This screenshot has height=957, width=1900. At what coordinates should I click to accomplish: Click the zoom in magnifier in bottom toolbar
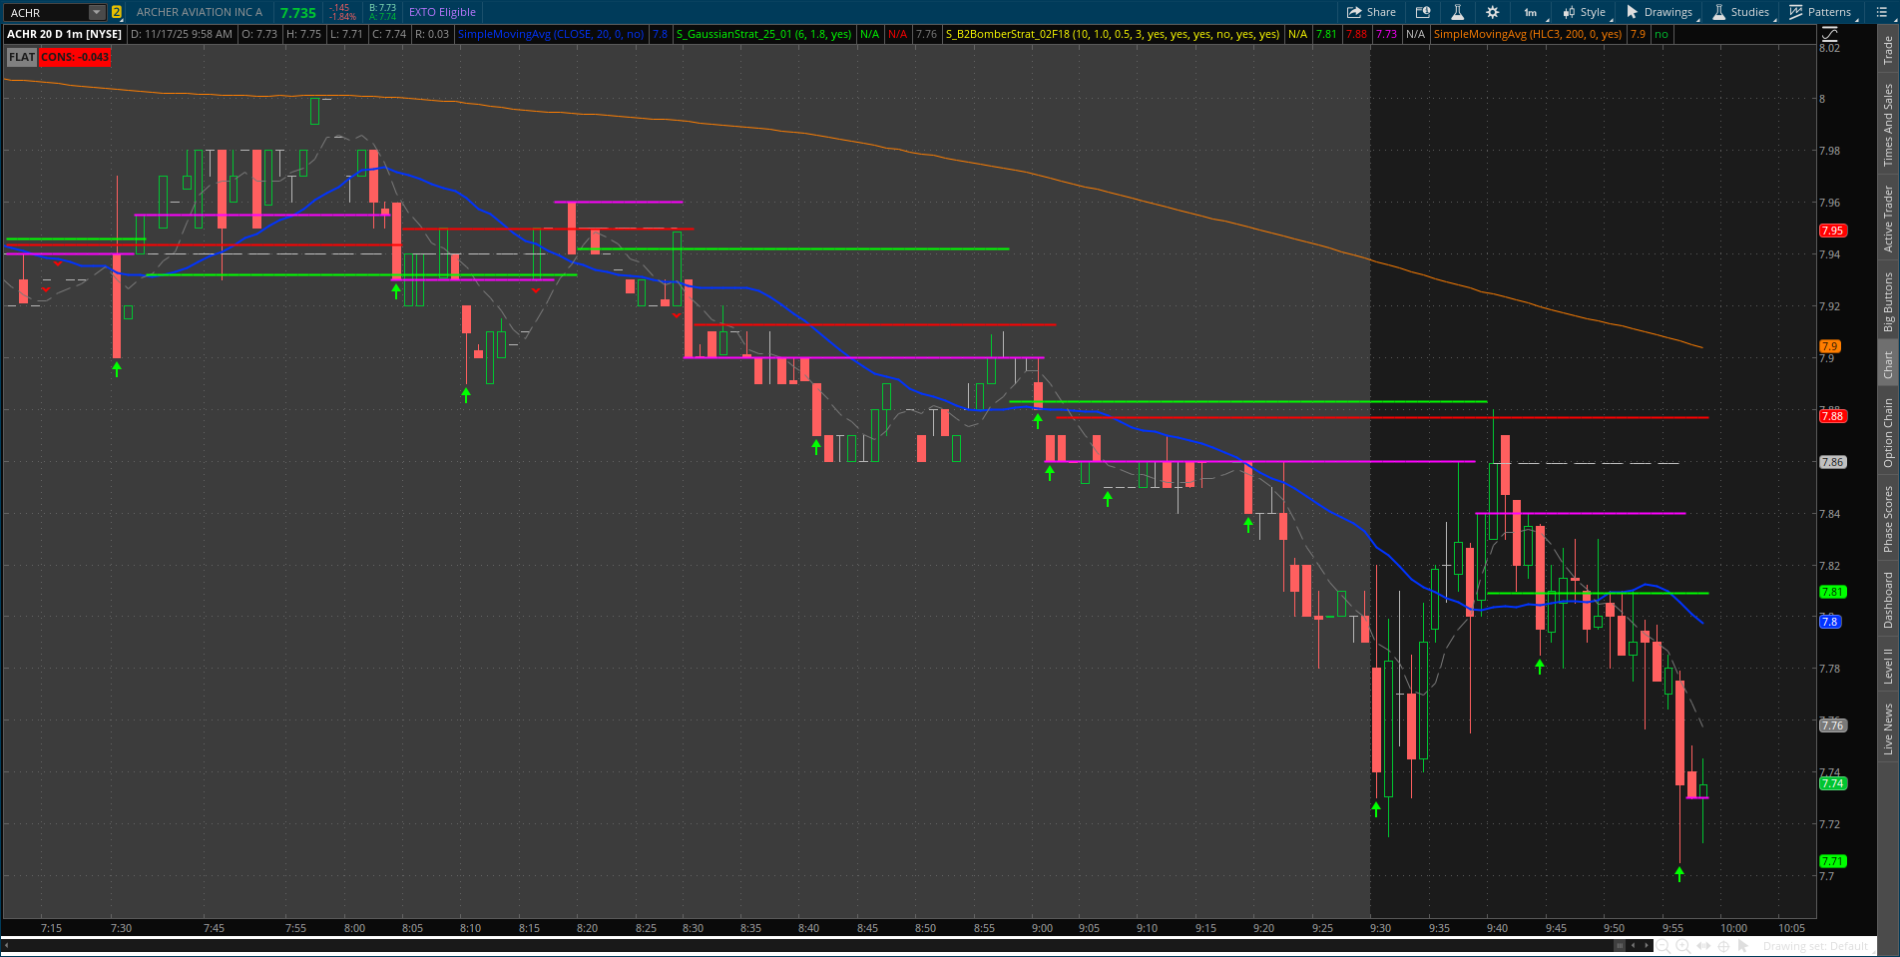point(1683,945)
